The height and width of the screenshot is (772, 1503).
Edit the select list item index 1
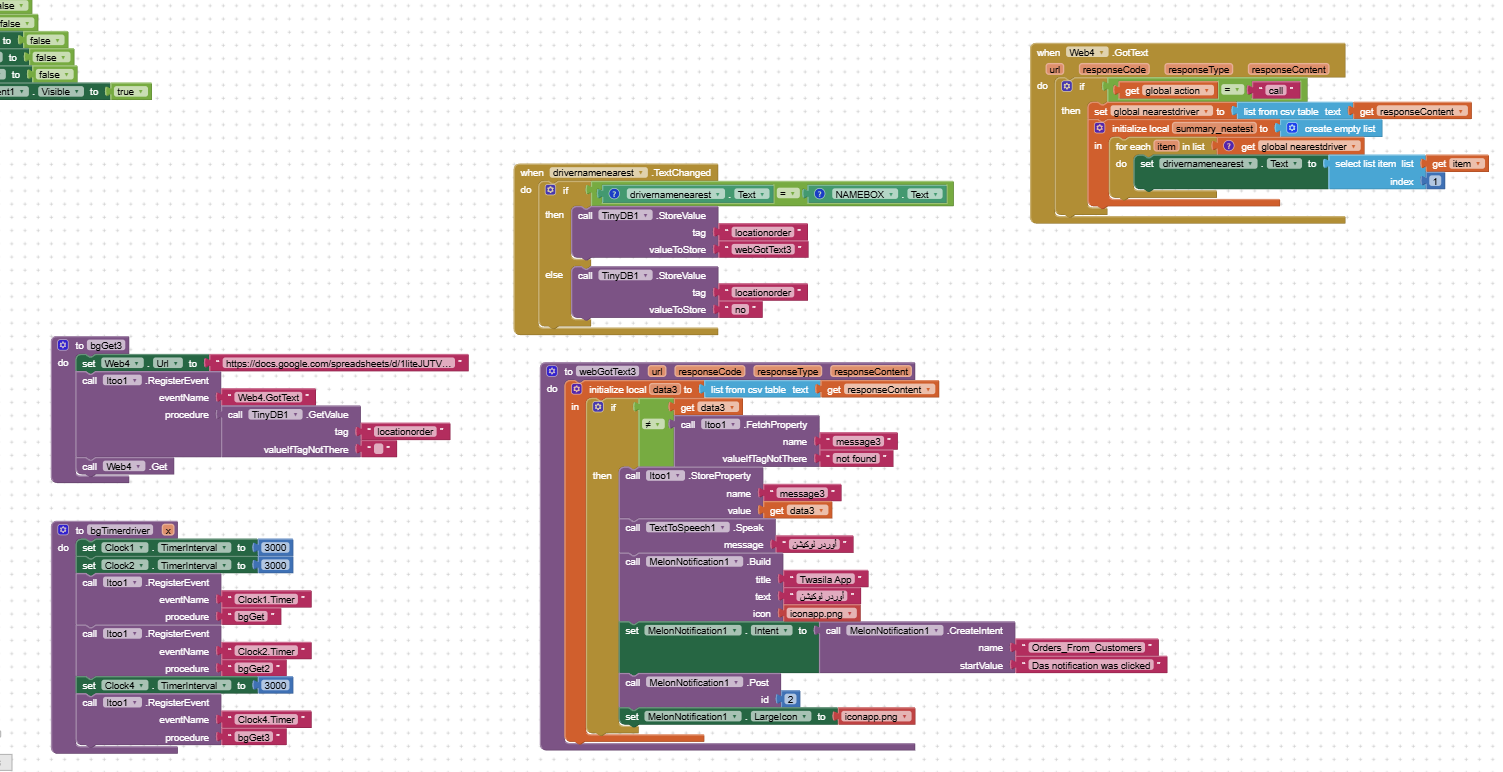[1435, 181]
